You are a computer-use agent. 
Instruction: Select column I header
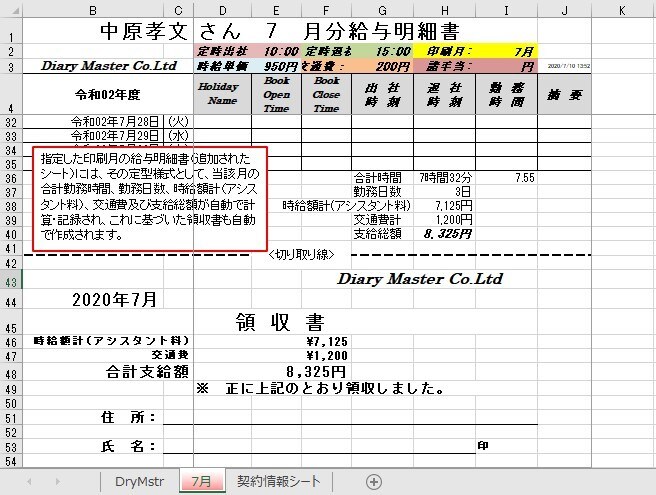click(x=506, y=10)
